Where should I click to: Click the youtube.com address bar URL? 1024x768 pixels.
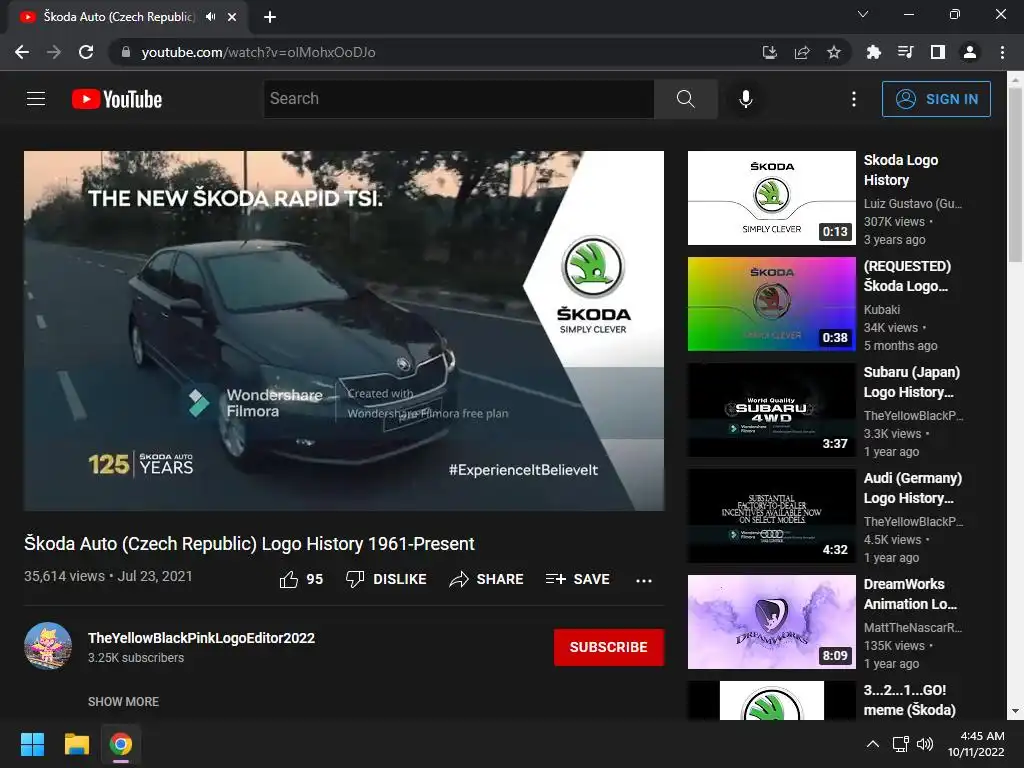(x=259, y=52)
